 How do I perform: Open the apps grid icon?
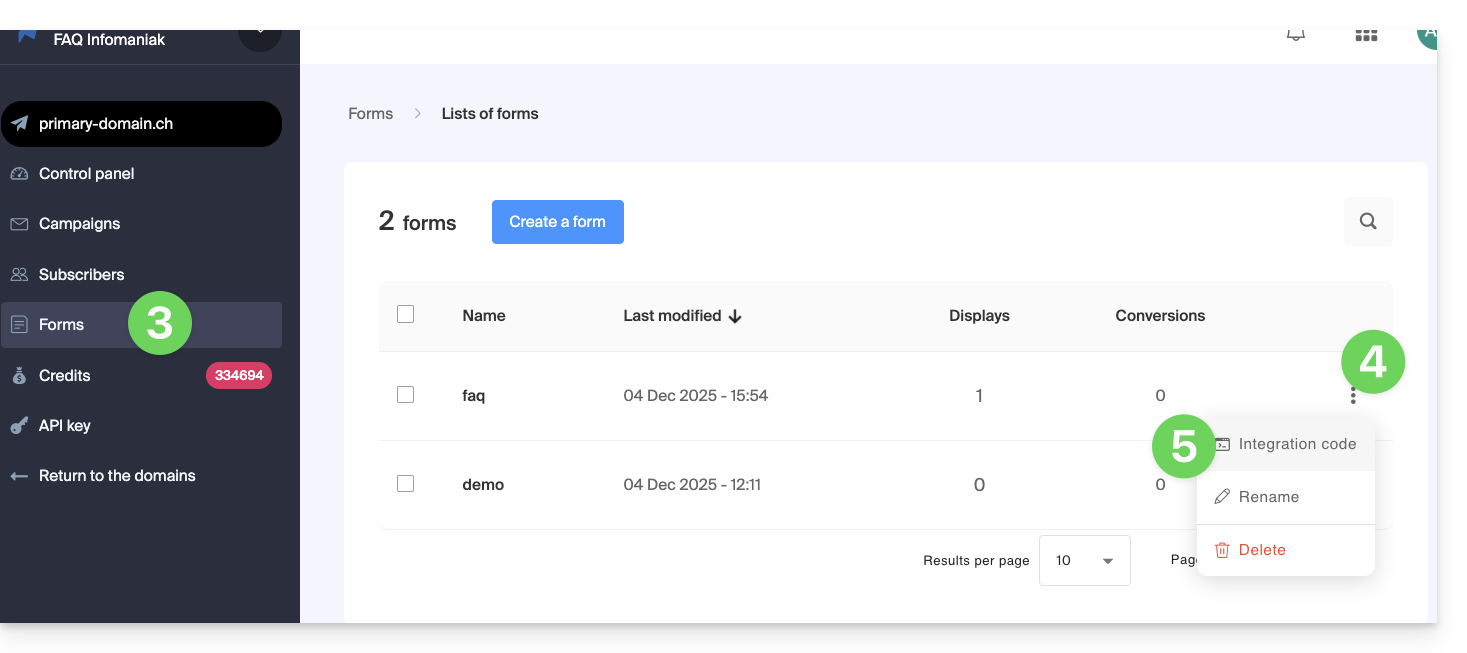point(1366,36)
